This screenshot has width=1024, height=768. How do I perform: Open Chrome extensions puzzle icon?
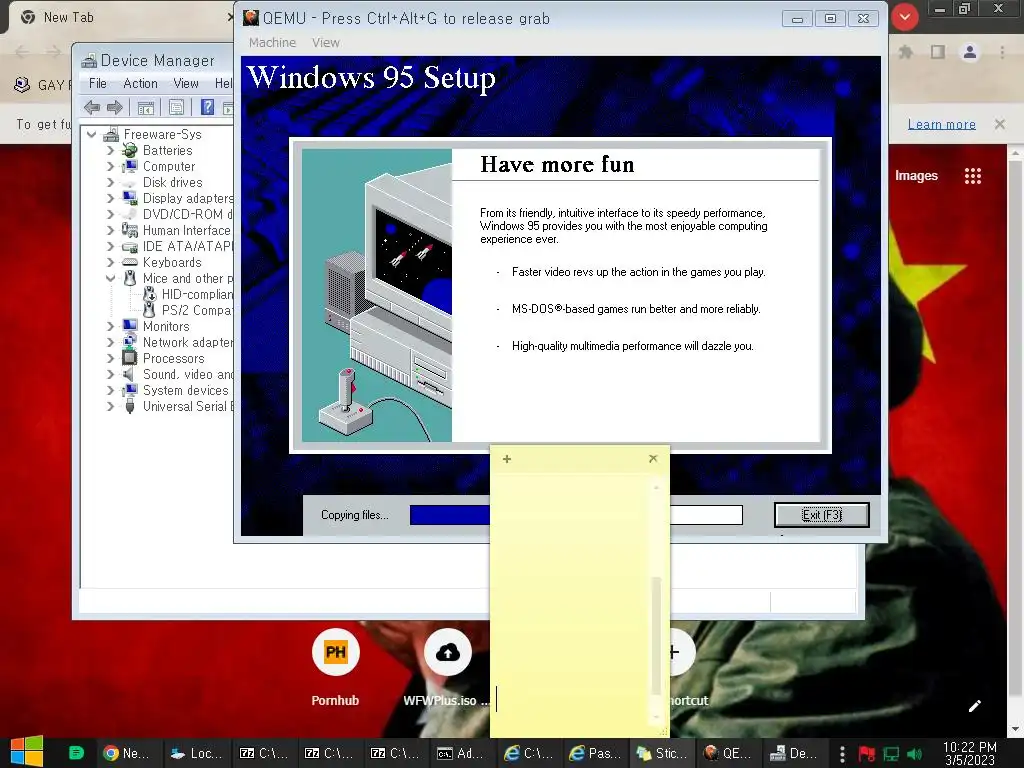point(906,52)
